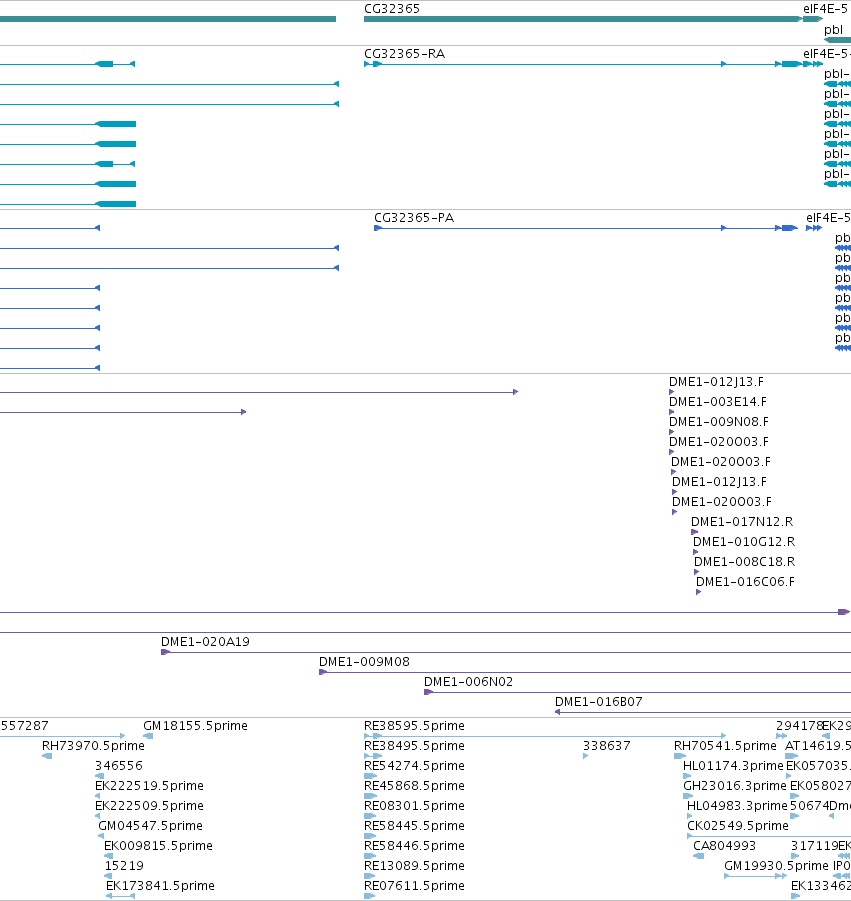Click EST RE45868.5prime
This screenshot has height=901, width=851.
click(414, 786)
